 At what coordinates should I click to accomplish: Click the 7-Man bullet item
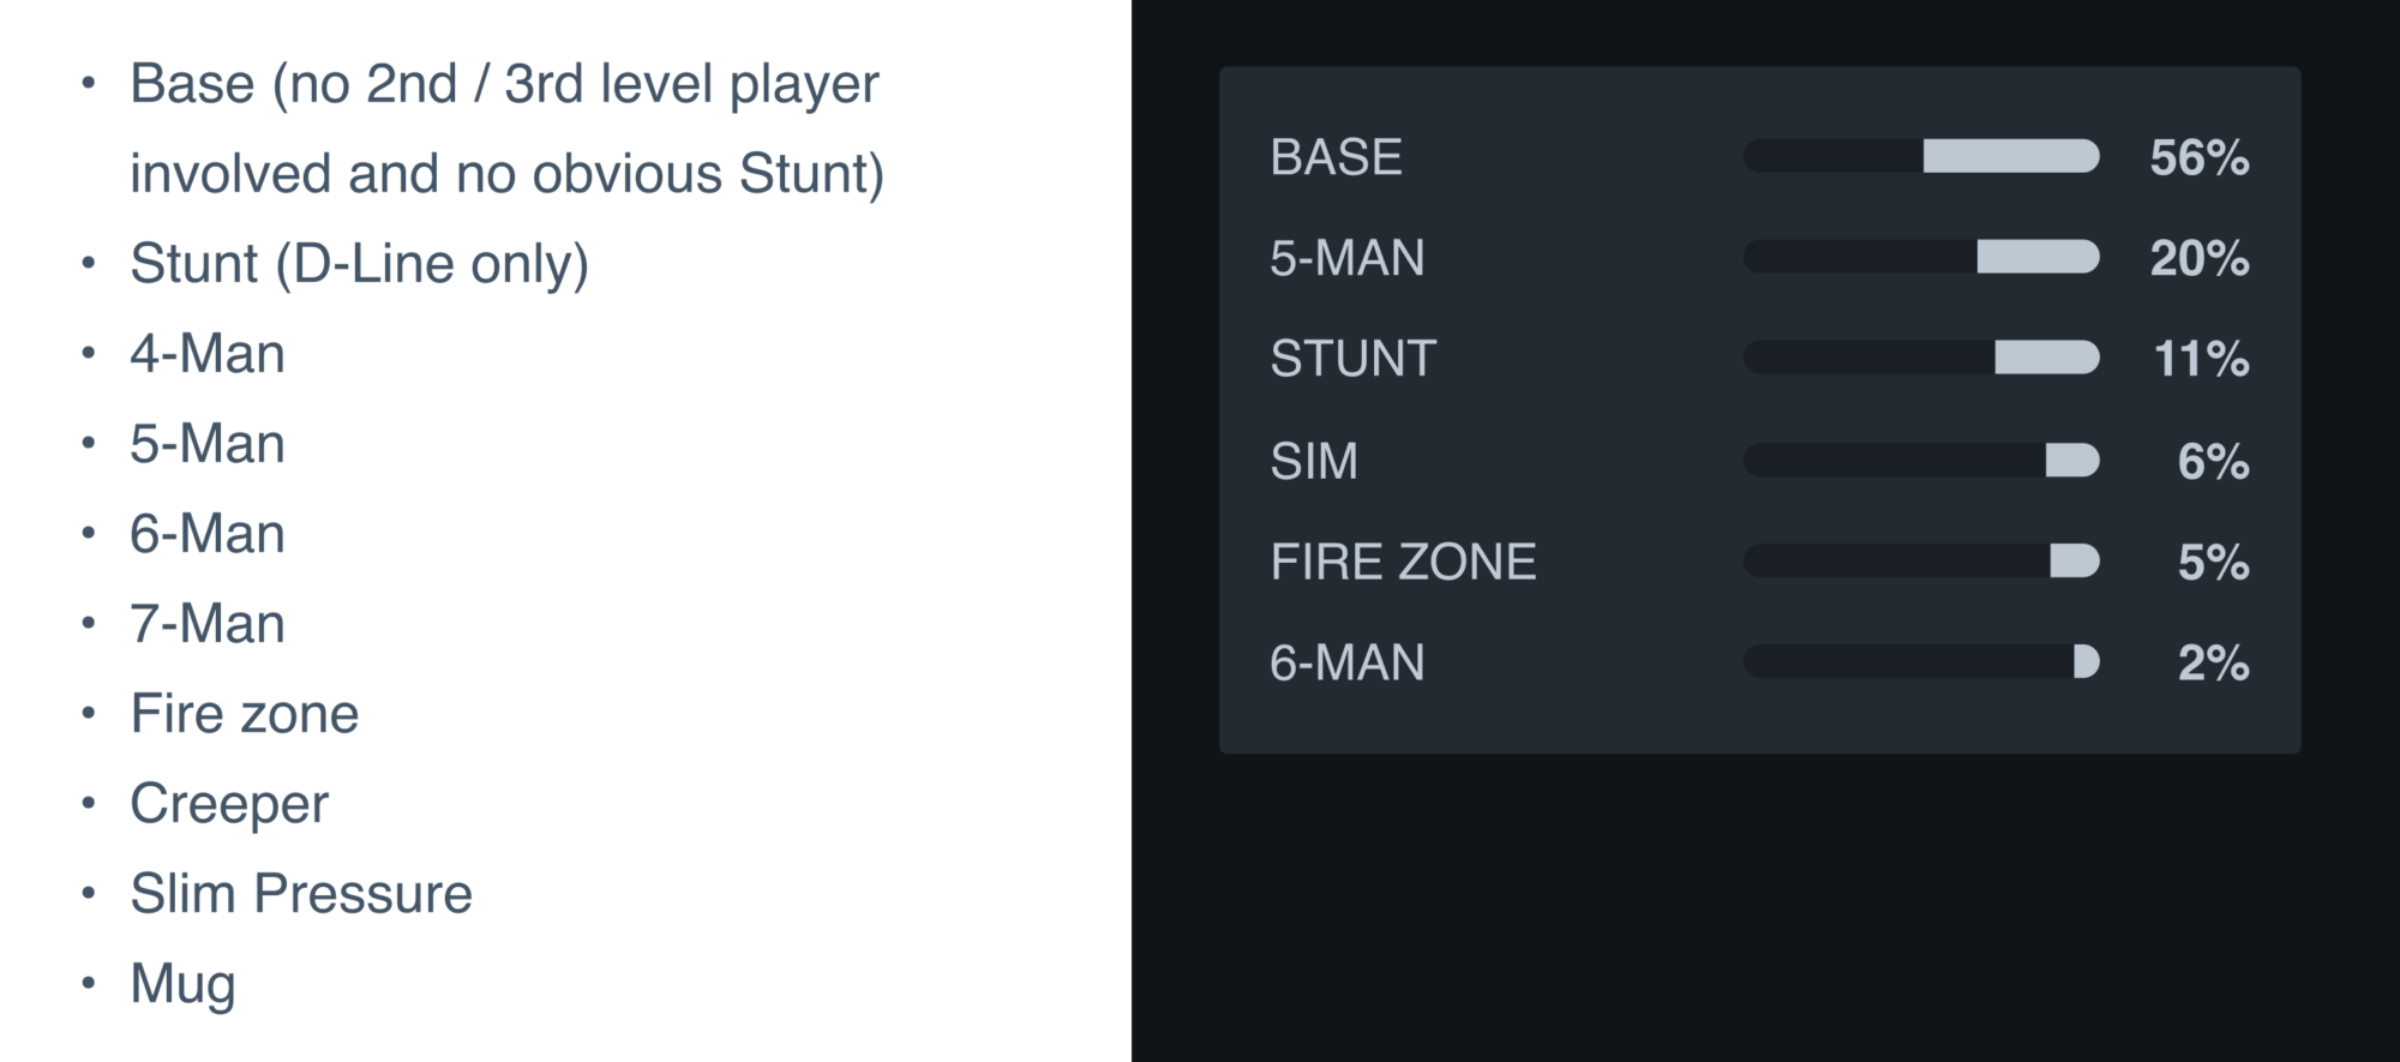click(x=207, y=624)
